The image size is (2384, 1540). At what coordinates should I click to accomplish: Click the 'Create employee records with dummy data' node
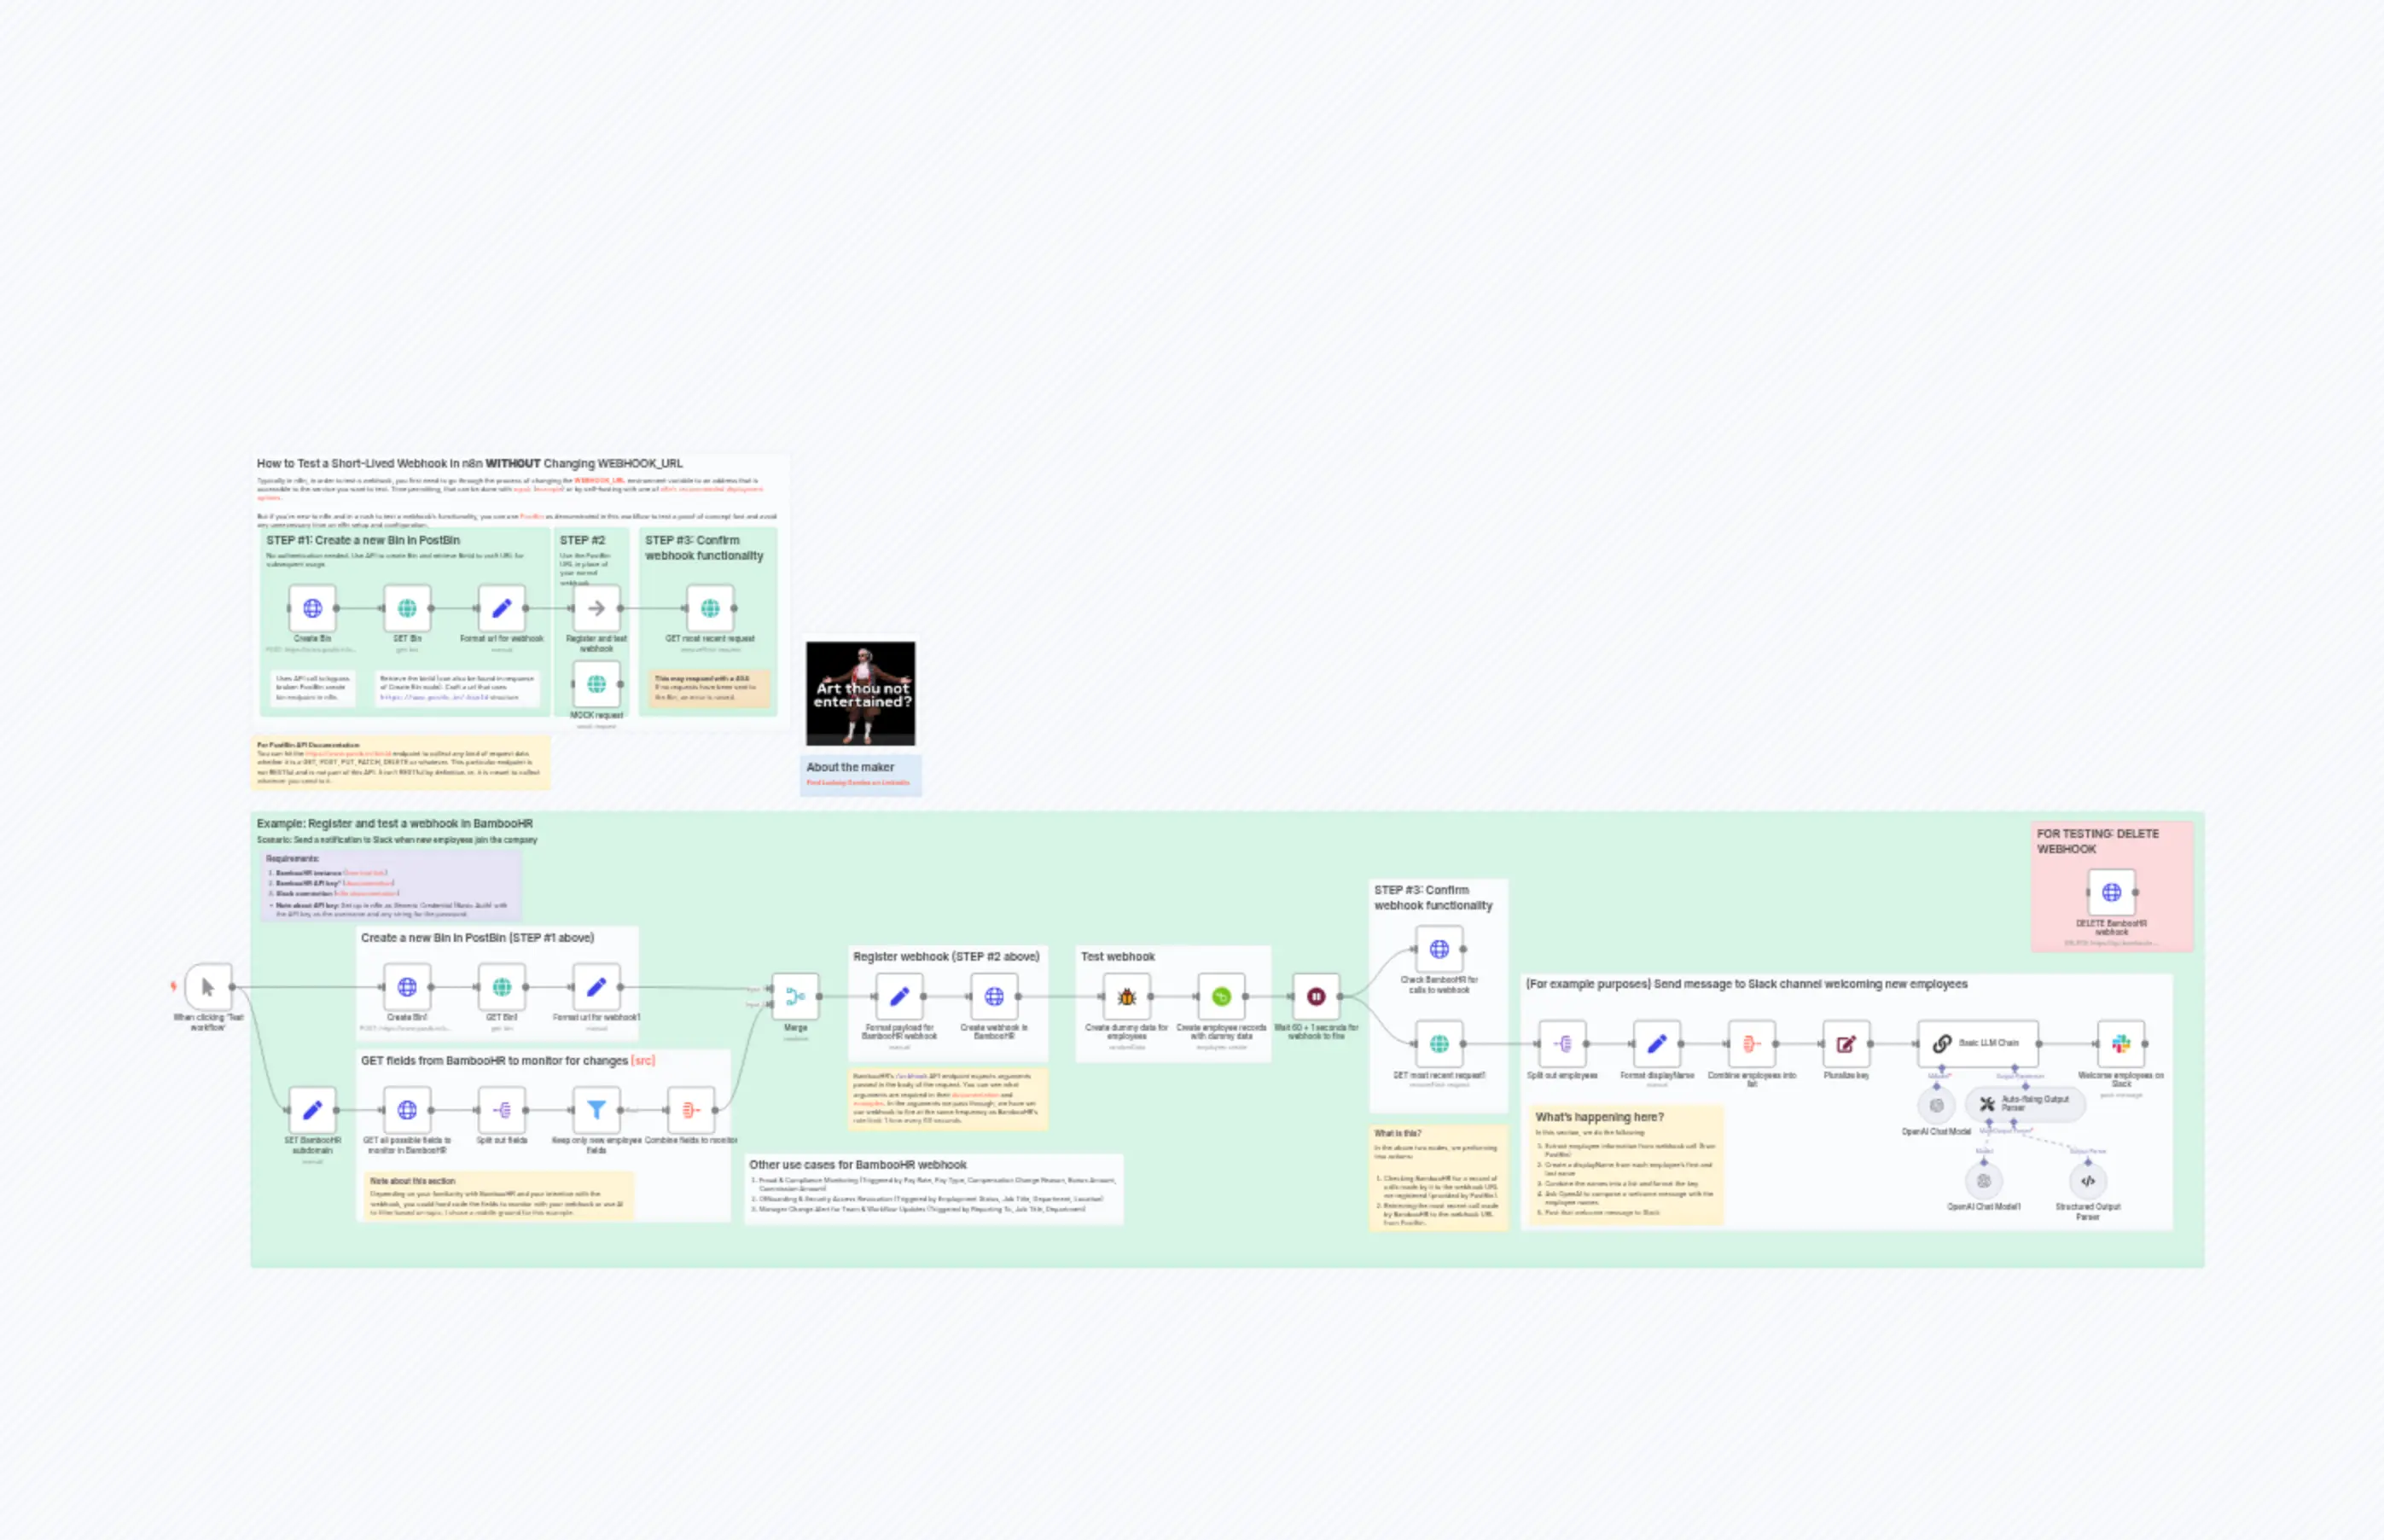click(x=1221, y=996)
